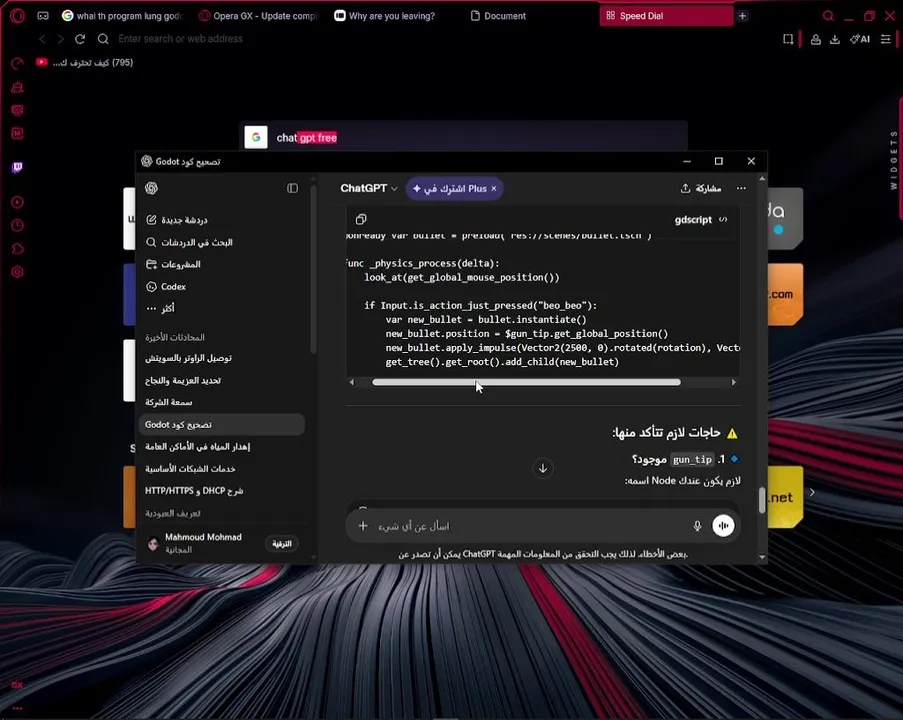Open the sidebar player icon

click(17, 202)
